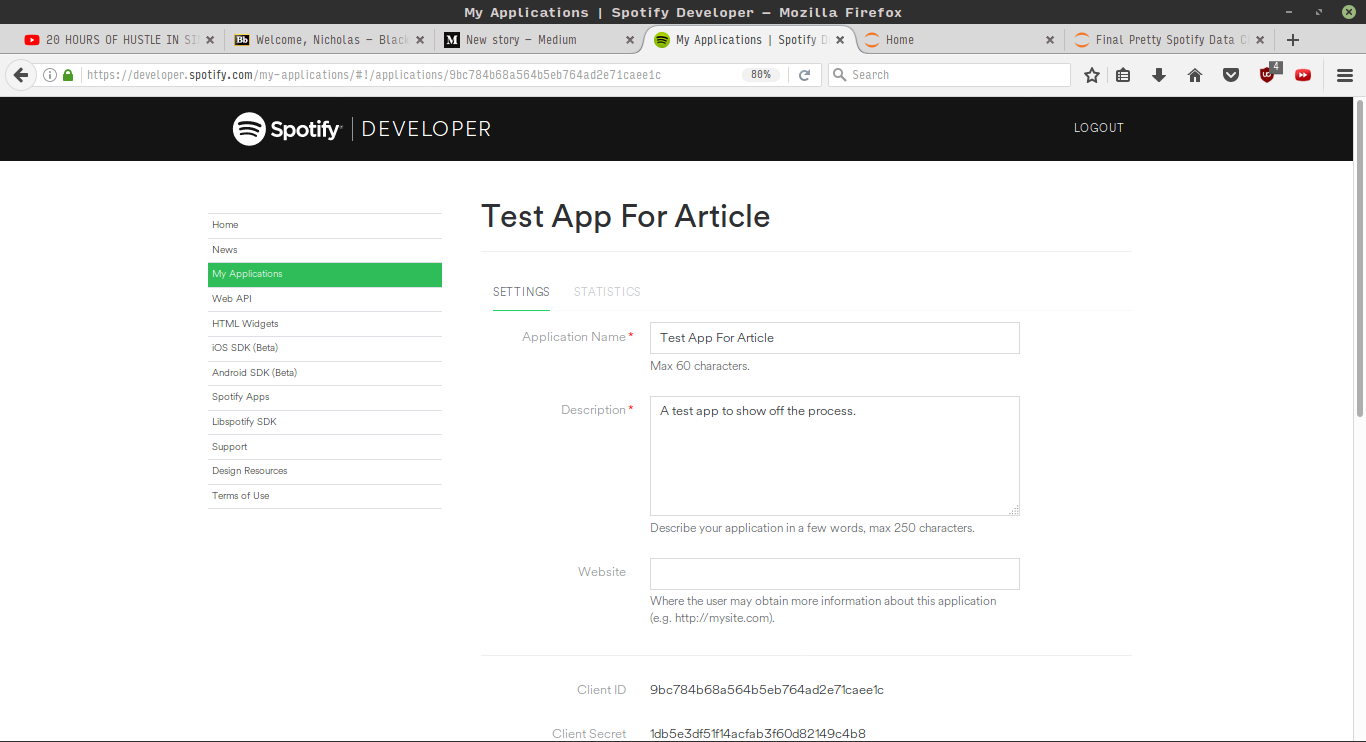Click the 80% zoom level indicator
The image size is (1366, 742).
tap(761, 75)
